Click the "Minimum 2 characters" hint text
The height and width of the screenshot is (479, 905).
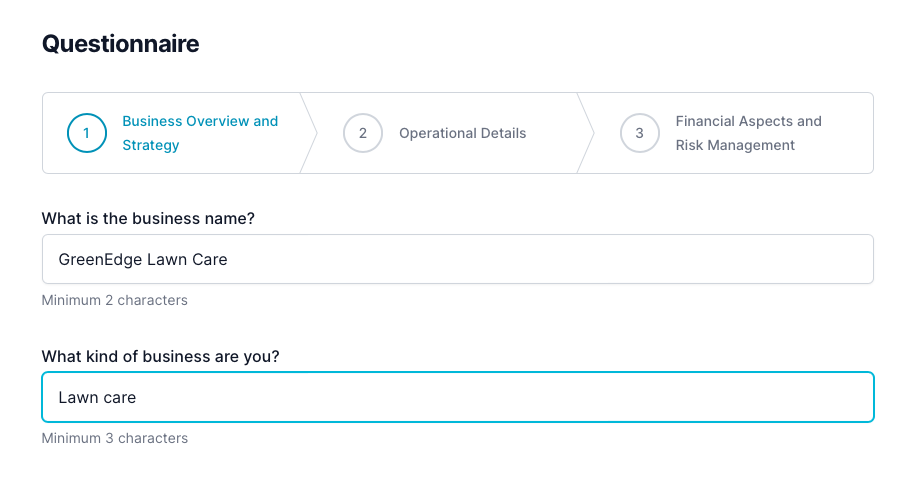tap(114, 300)
